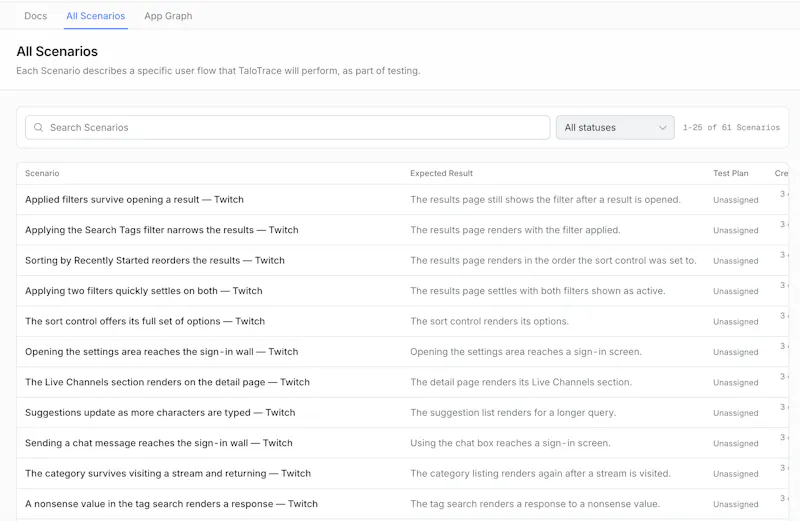
Task: Open the Docs tab
Action: coord(35,16)
